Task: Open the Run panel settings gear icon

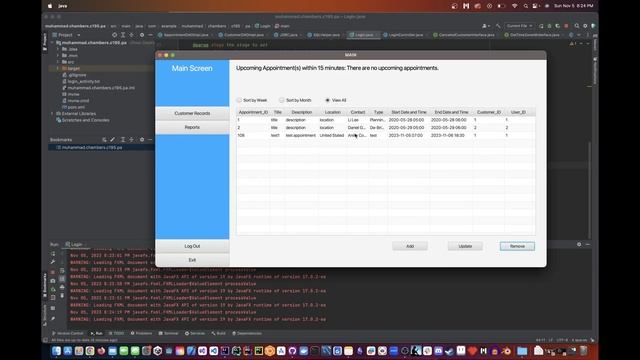Action: point(579,244)
